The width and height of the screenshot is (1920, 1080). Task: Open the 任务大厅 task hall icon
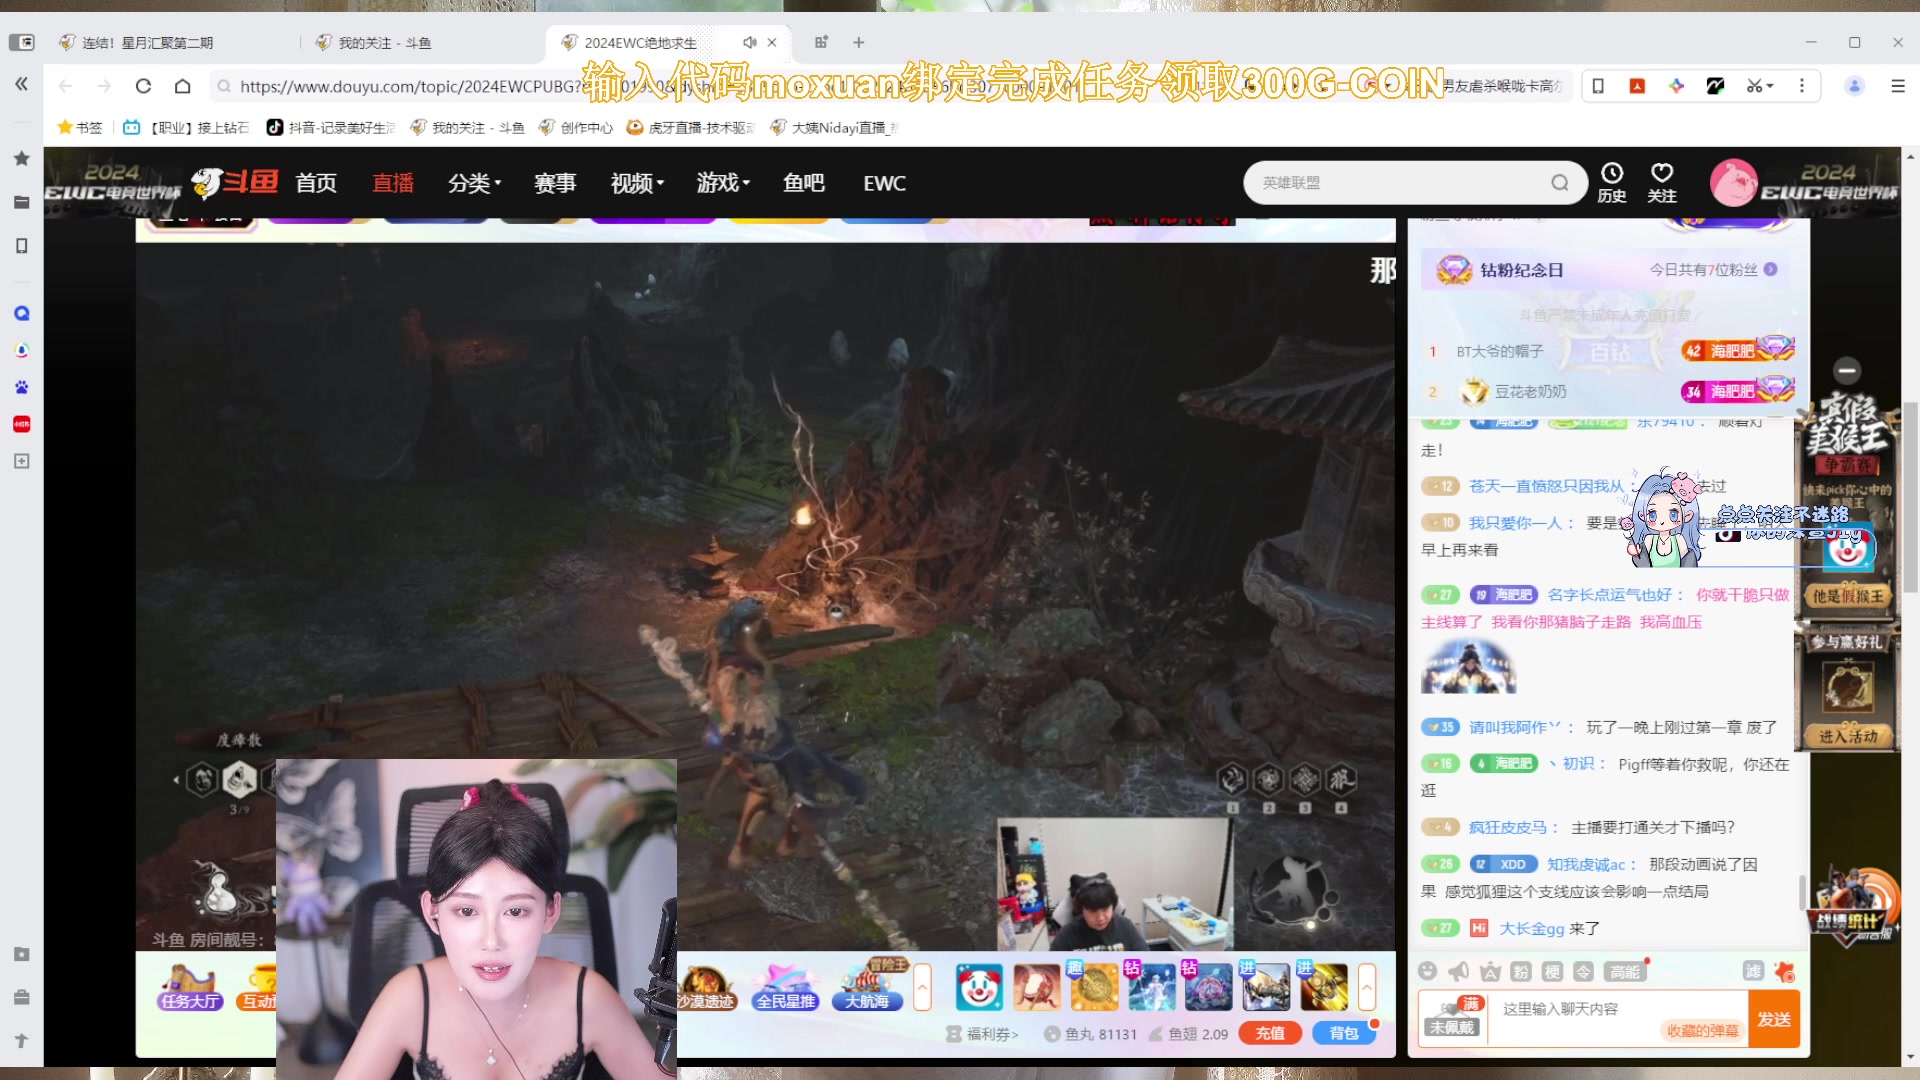coord(190,987)
